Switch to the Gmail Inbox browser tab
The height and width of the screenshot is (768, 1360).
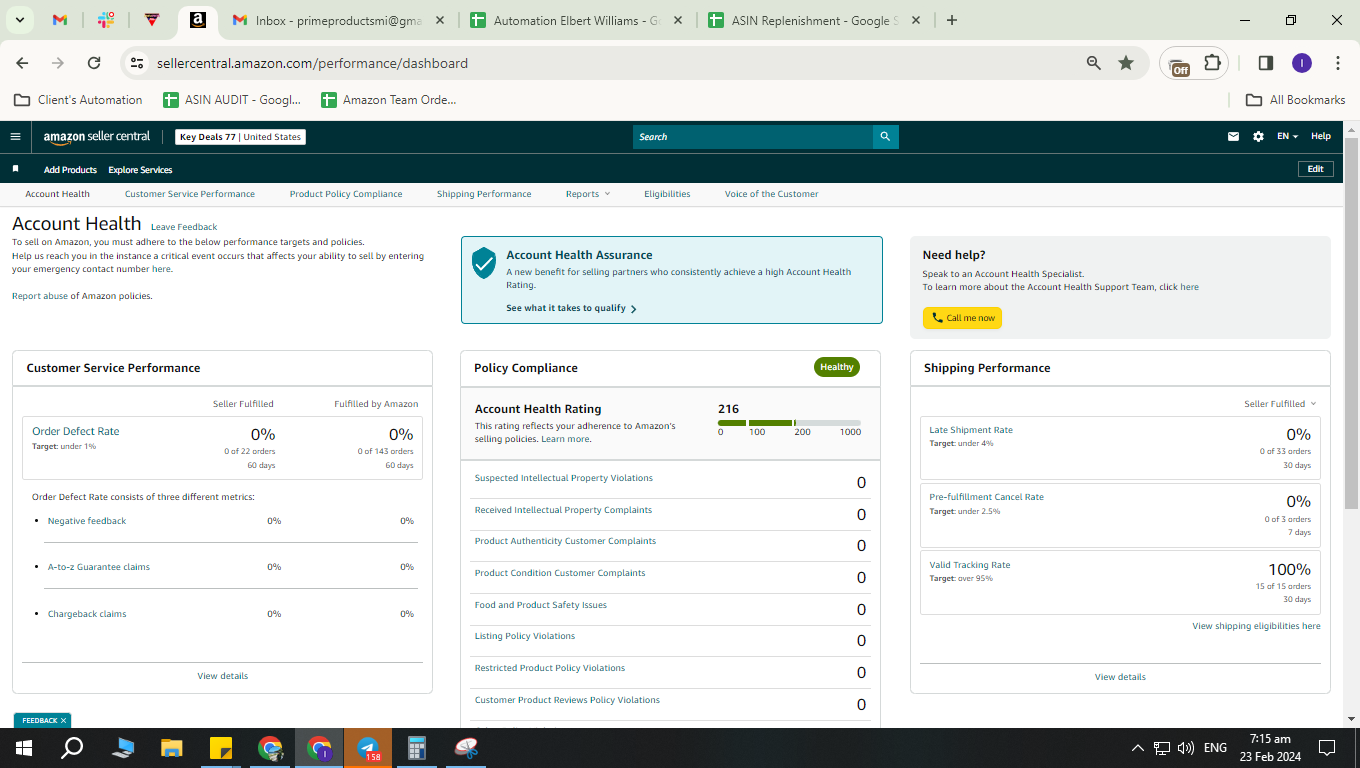pyautogui.click(x=336, y=20)
